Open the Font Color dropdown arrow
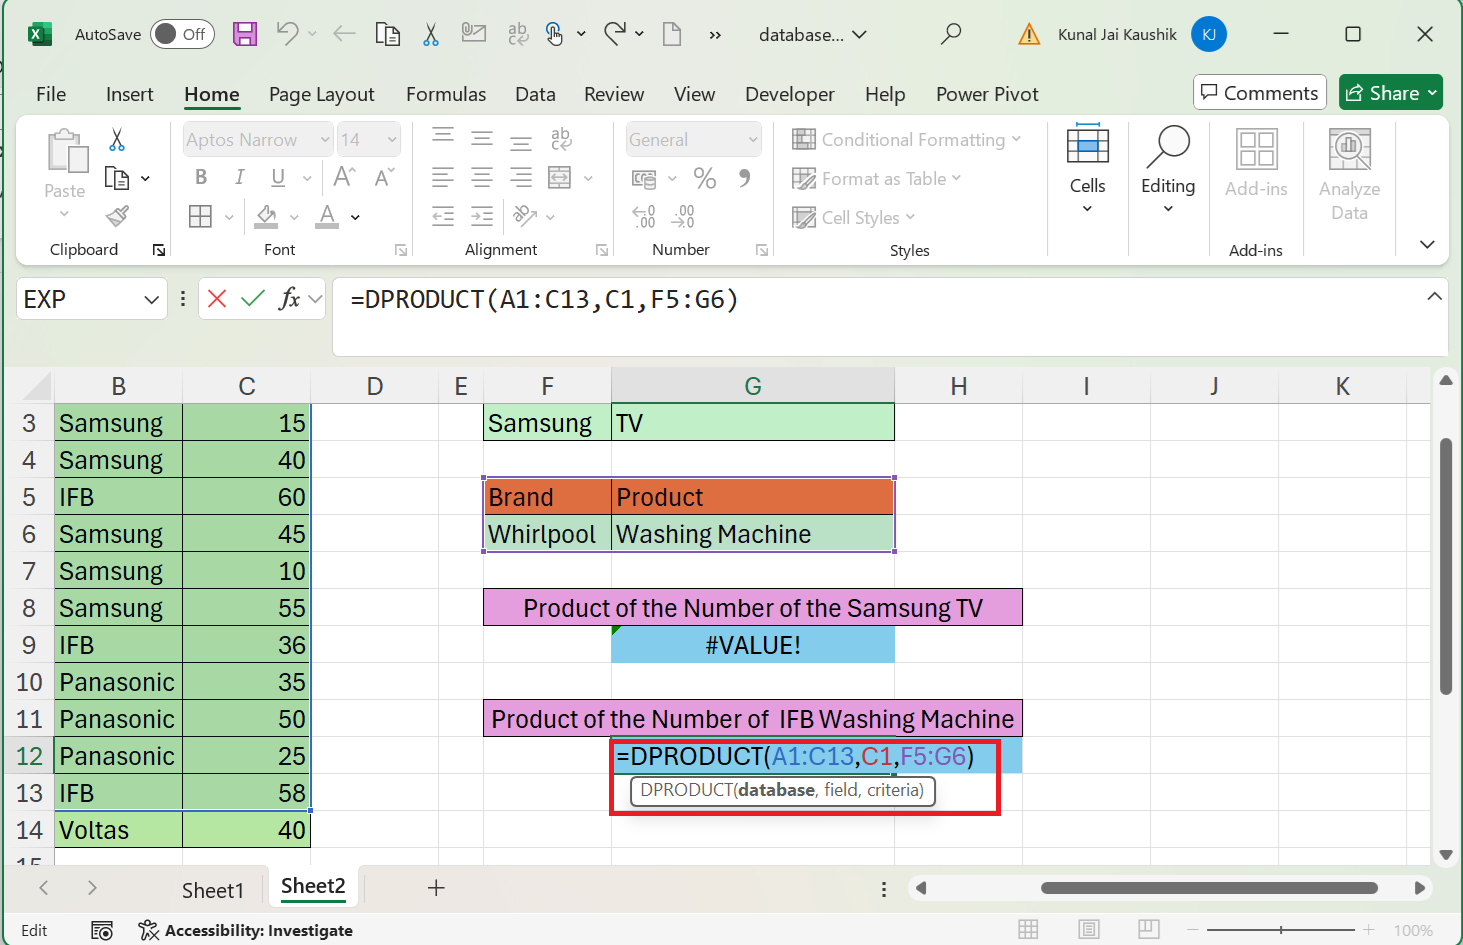 click(354, 217)
